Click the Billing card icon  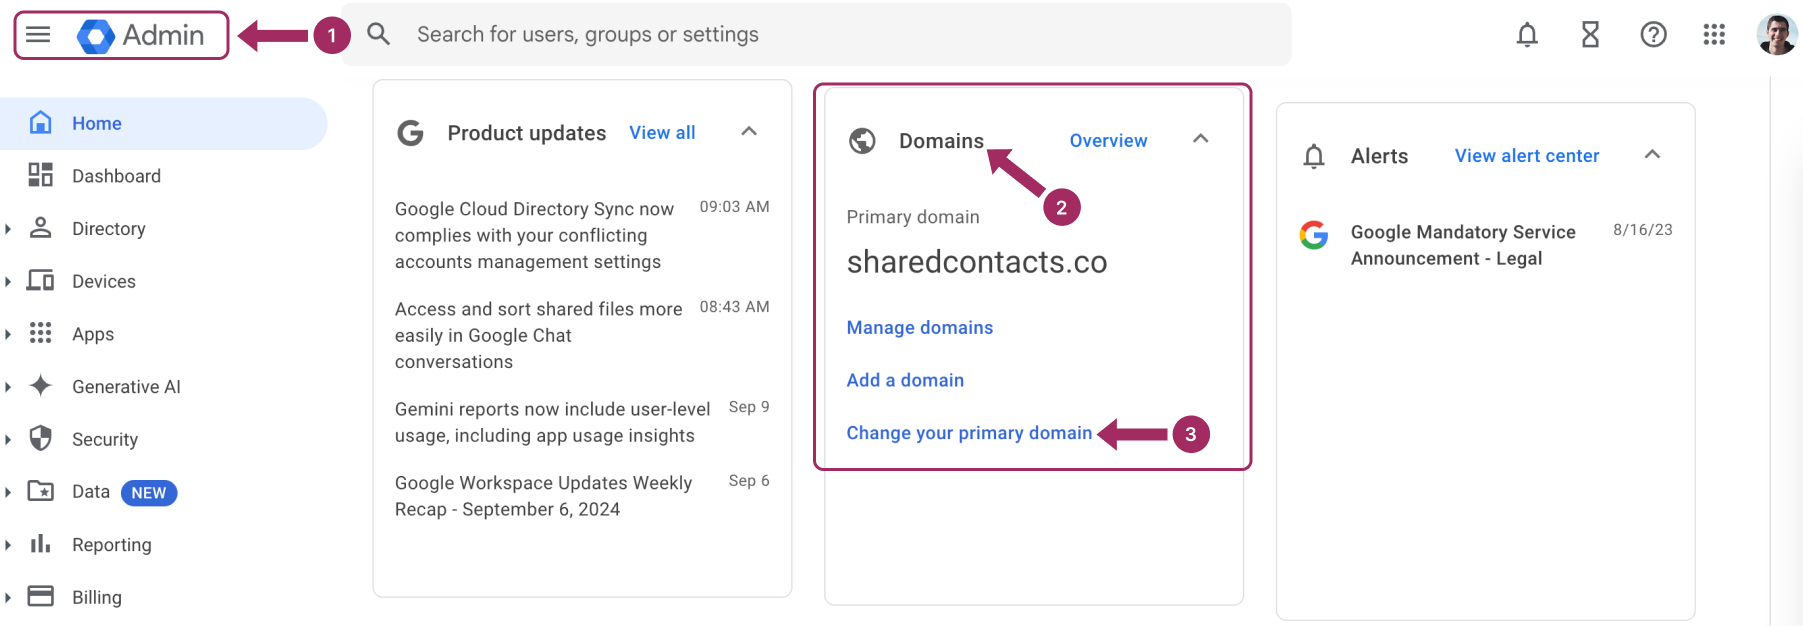[40, 596]
